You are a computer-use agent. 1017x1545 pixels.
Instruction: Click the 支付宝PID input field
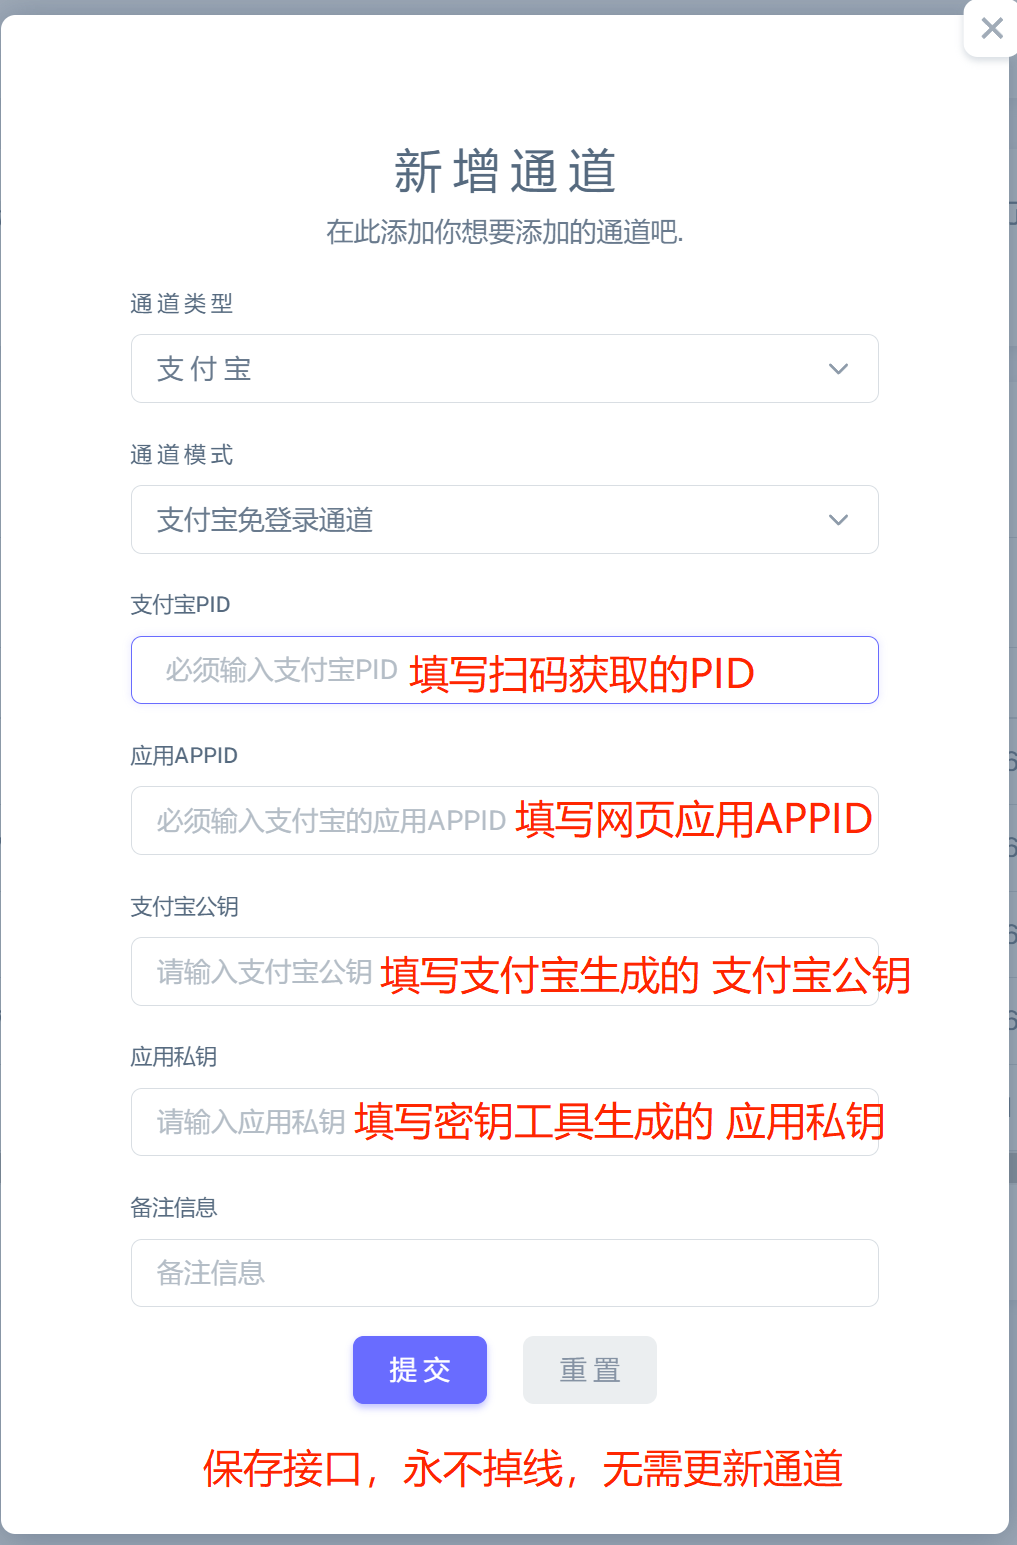point(504,670)
